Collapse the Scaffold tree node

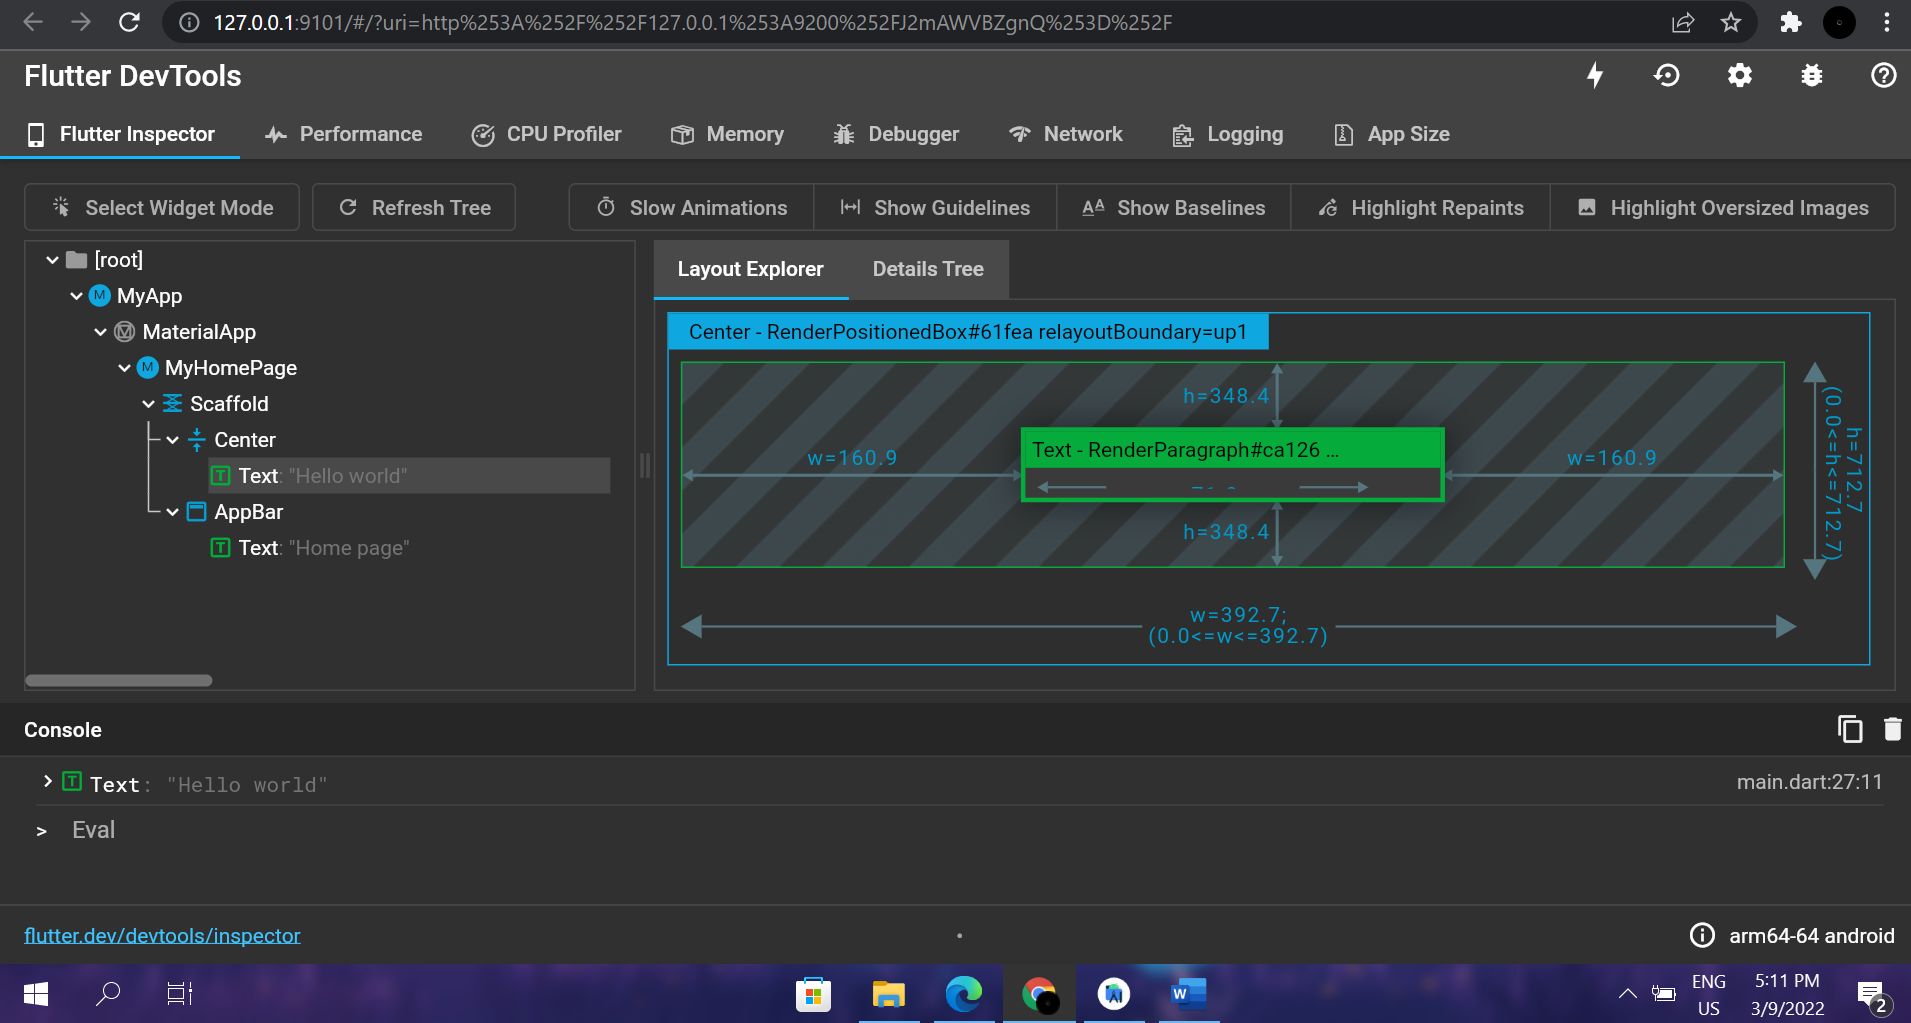coord(148,404)
